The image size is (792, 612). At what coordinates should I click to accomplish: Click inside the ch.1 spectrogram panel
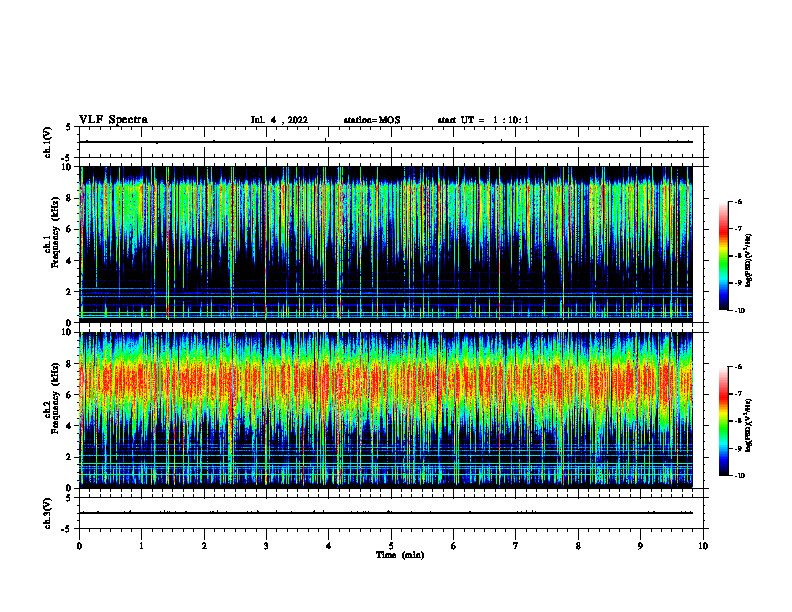click(x=386, y=244)
